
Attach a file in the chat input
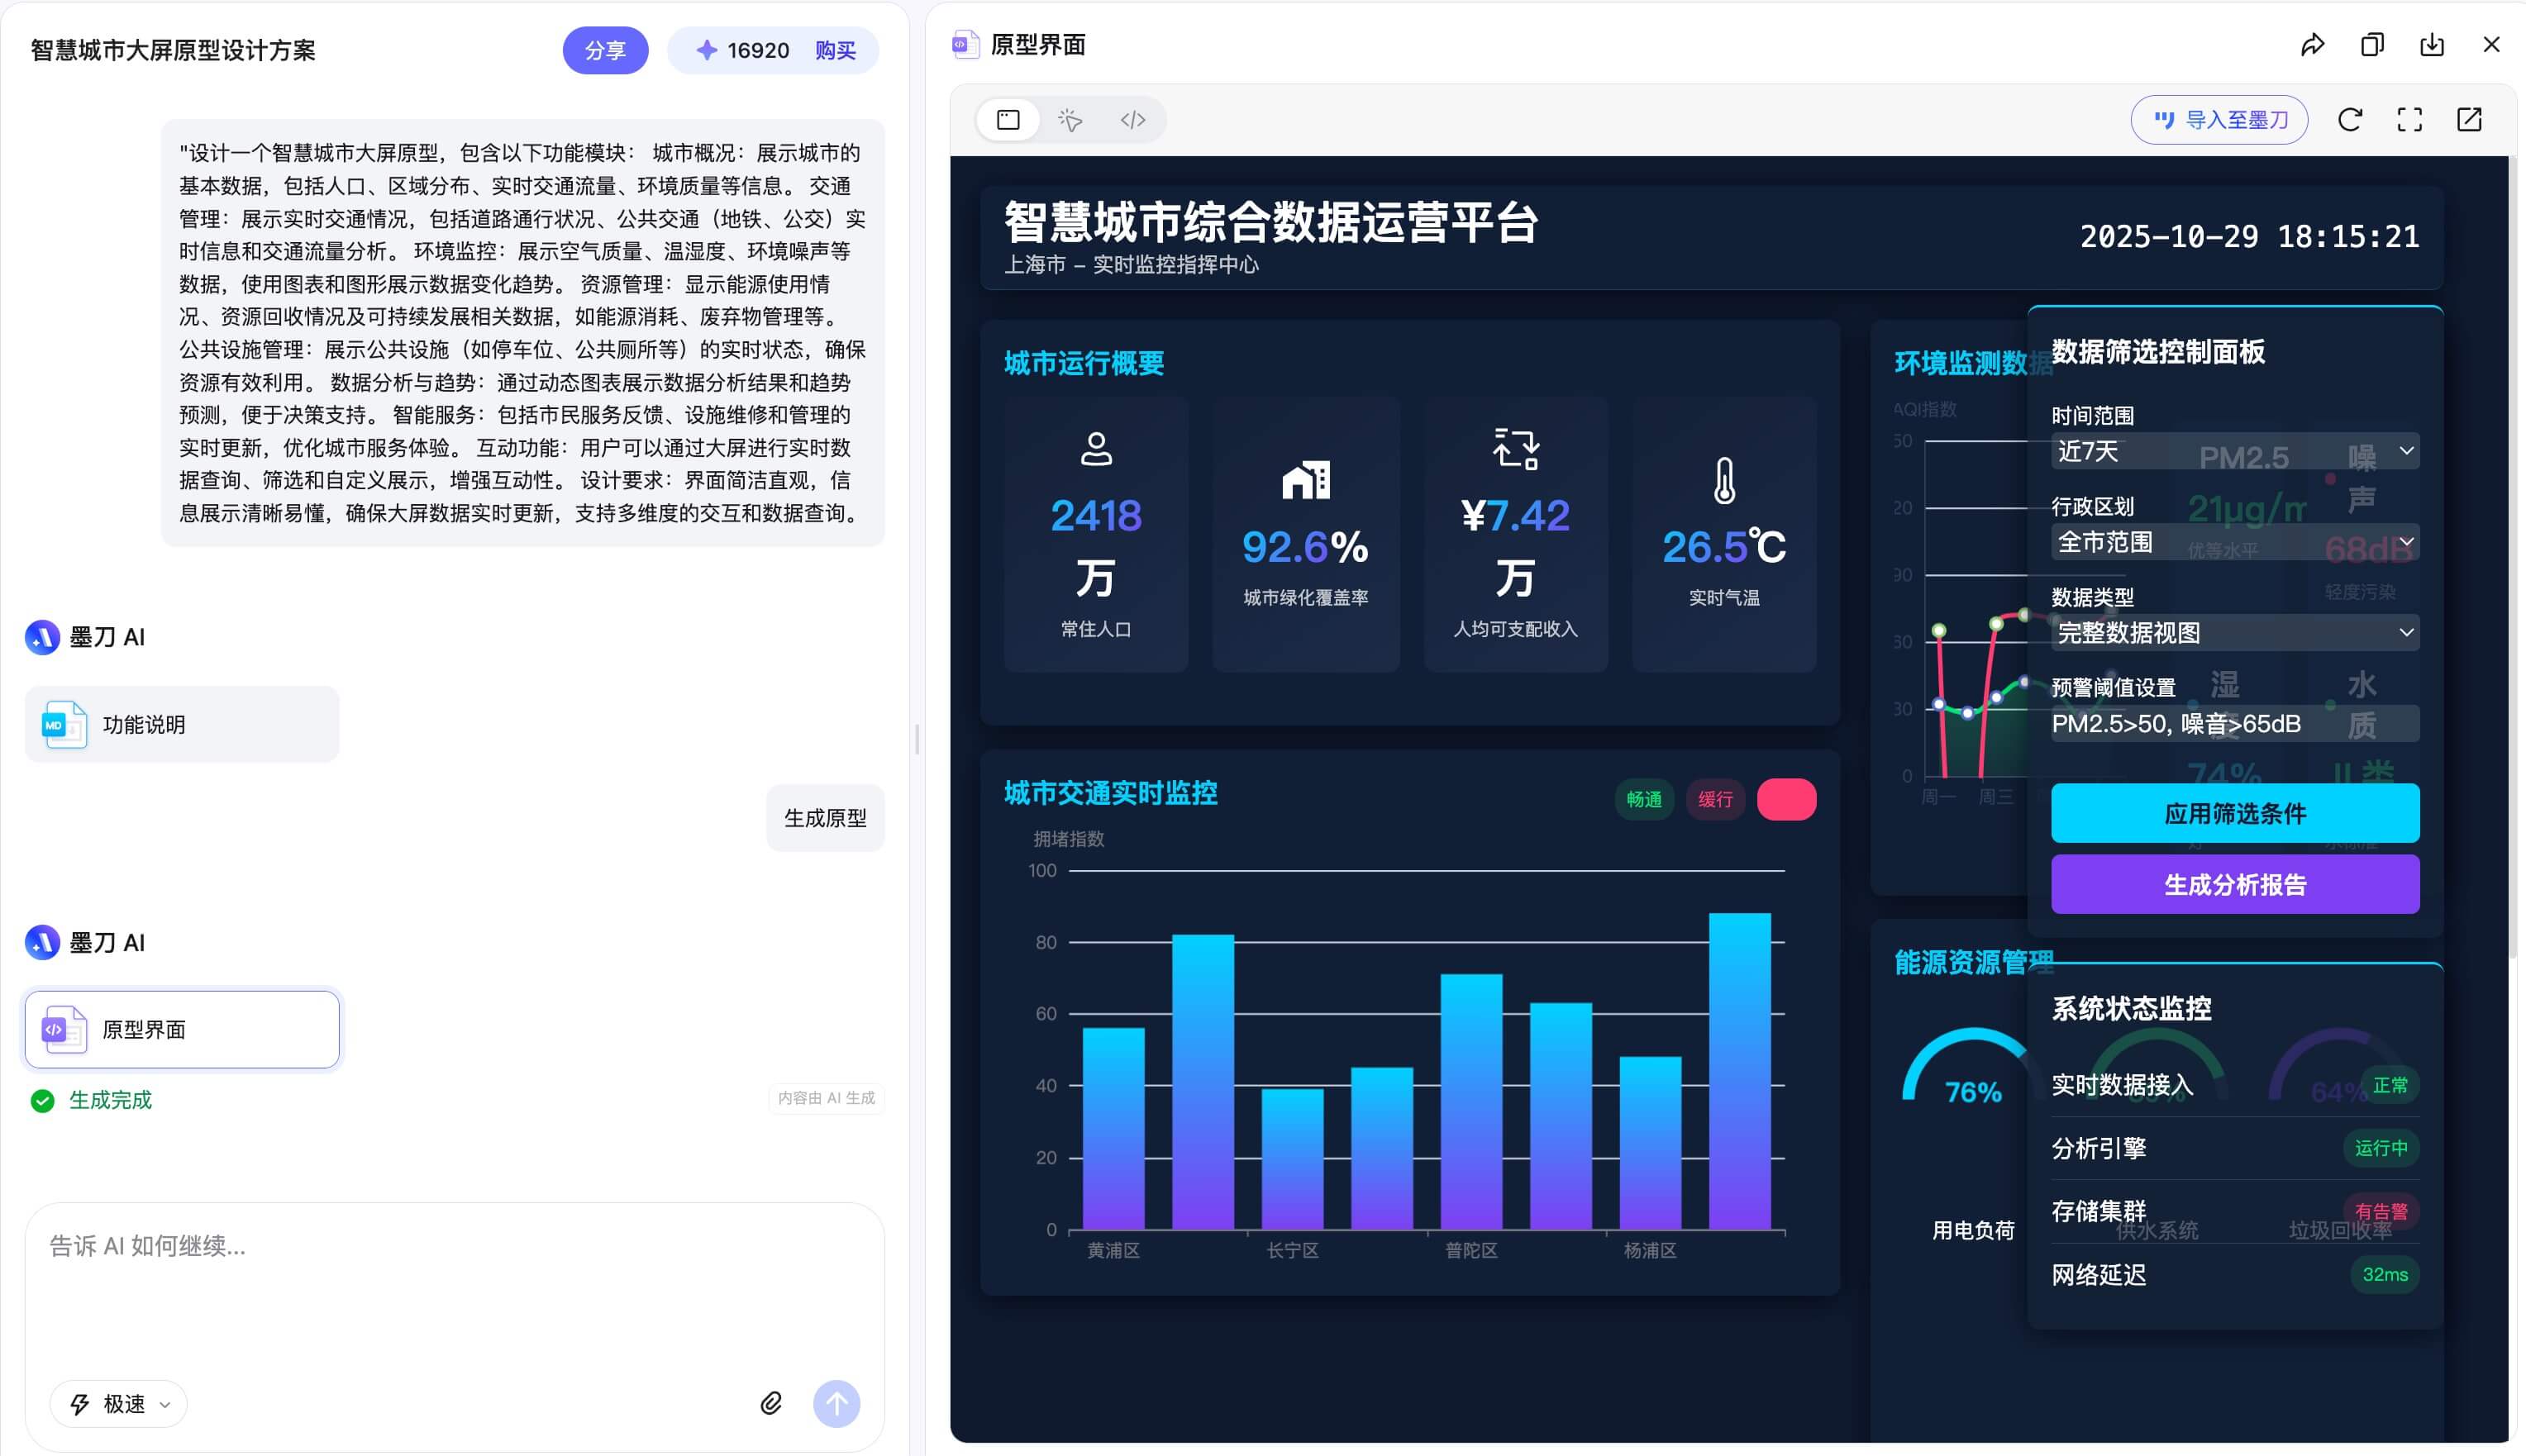771,1403
